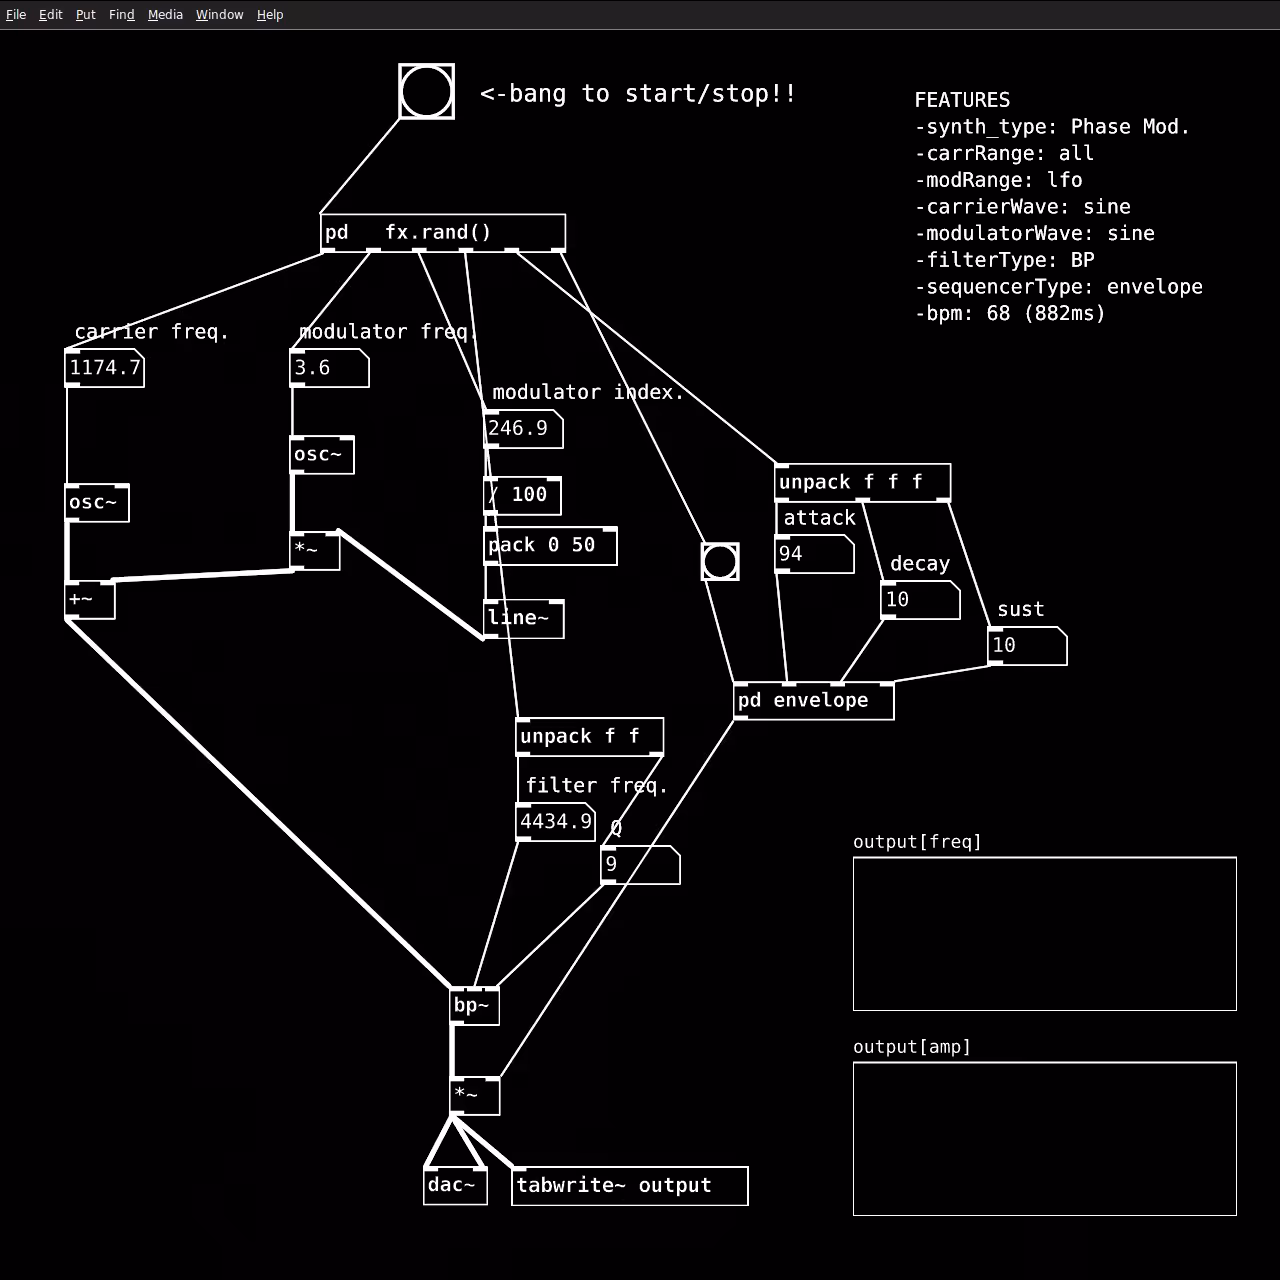Screen dimensions: 1280x1280
Task: Click the 'output[amp]' graph label
Action: pyautogui.click(x=912, y=1047)
